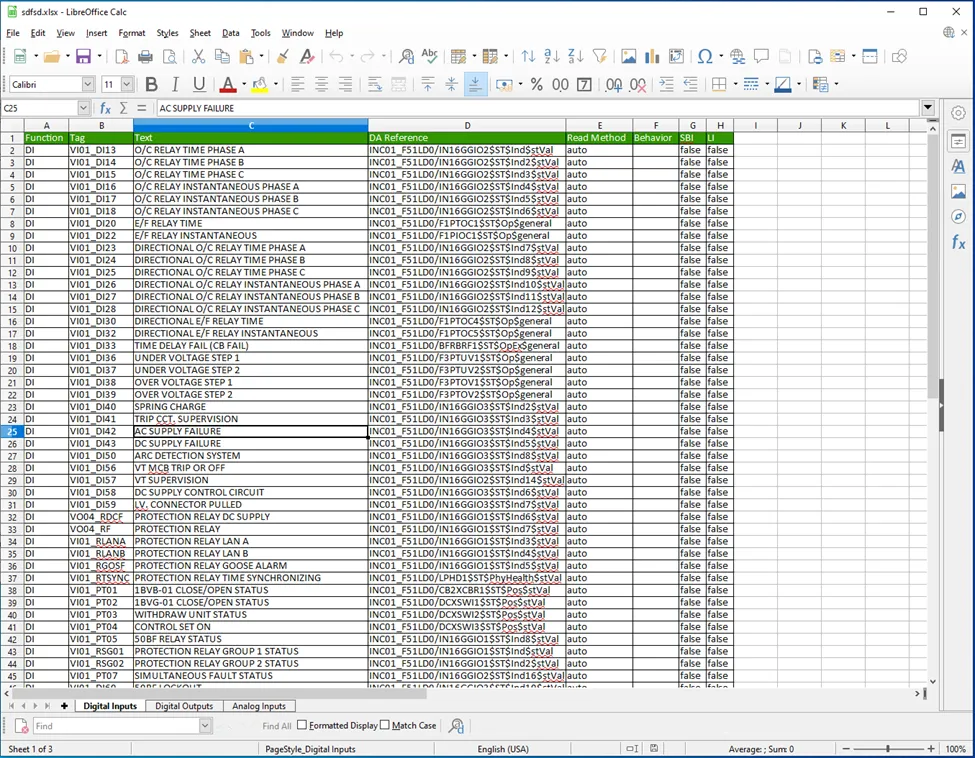Click Format as Percent icon
This screenshot has width=975, height=758.
pyautogui.click(x=537, y=85)
